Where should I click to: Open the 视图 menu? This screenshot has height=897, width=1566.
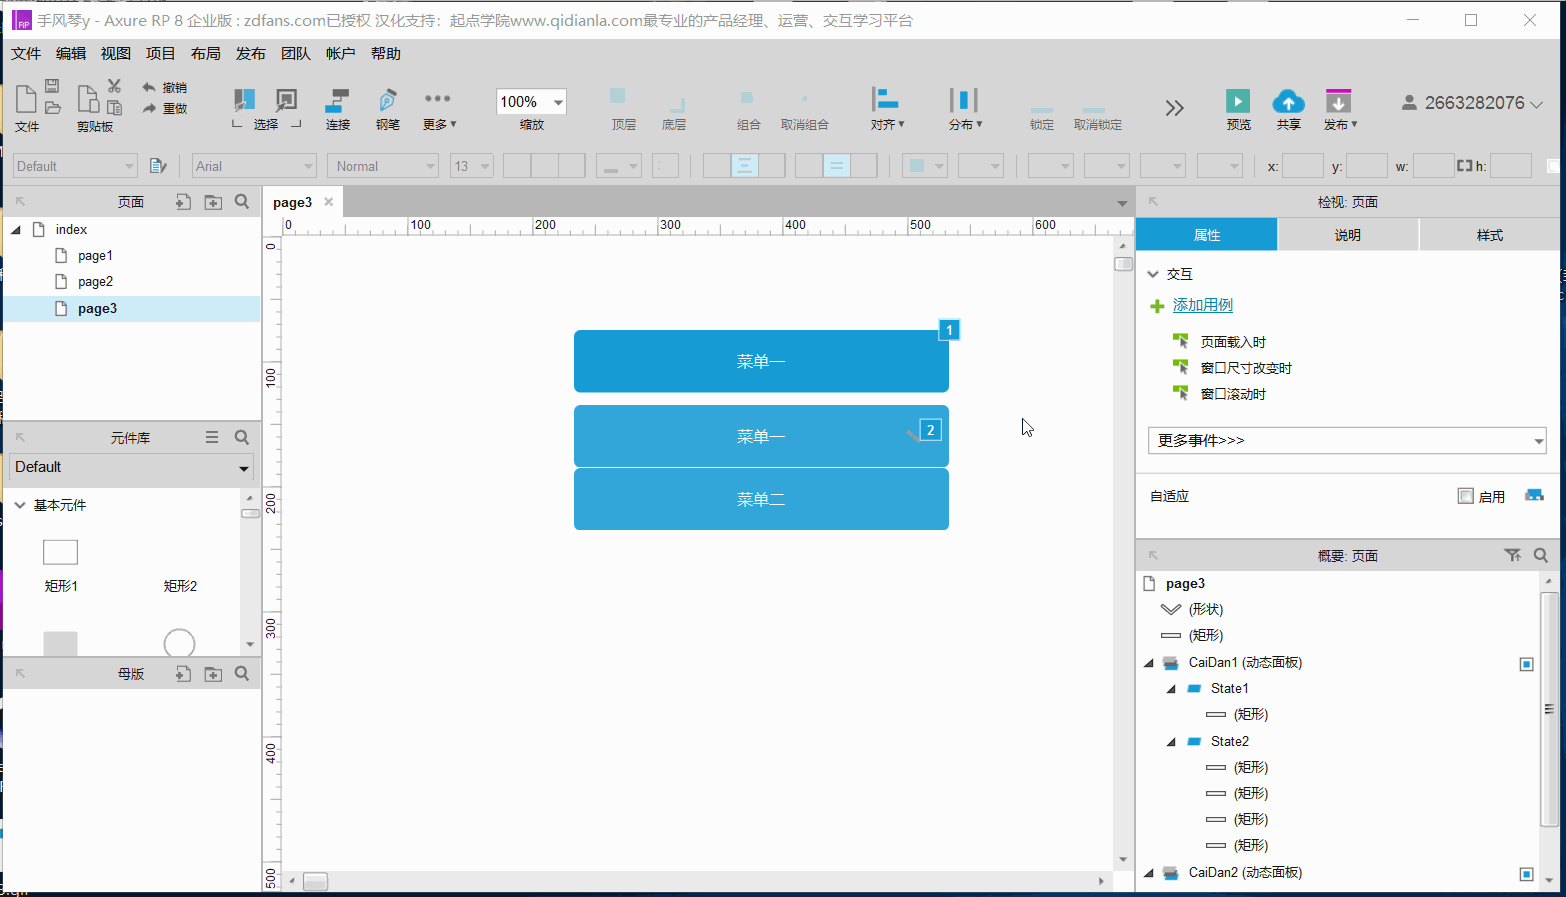tap(116, 54)
